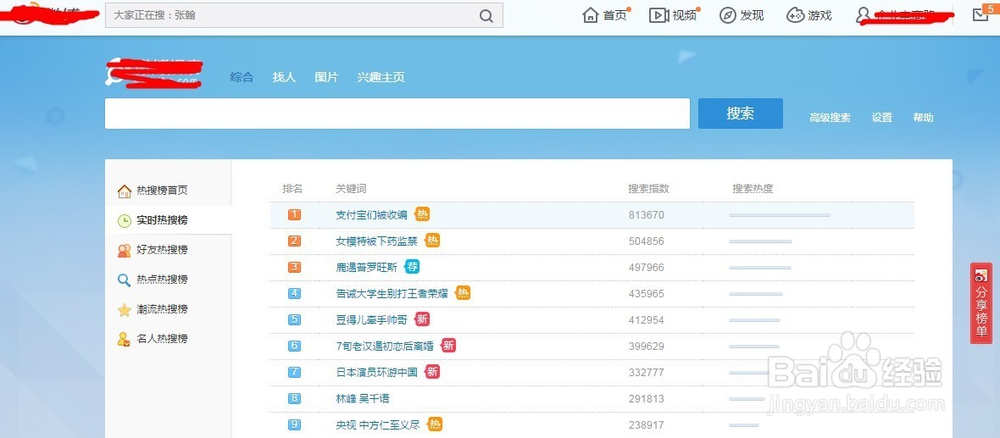The image size is (1000, 438).
Task: Click the 新 badge next to 7旬老汉遇初恋后离婚
Action: point(448,346)
